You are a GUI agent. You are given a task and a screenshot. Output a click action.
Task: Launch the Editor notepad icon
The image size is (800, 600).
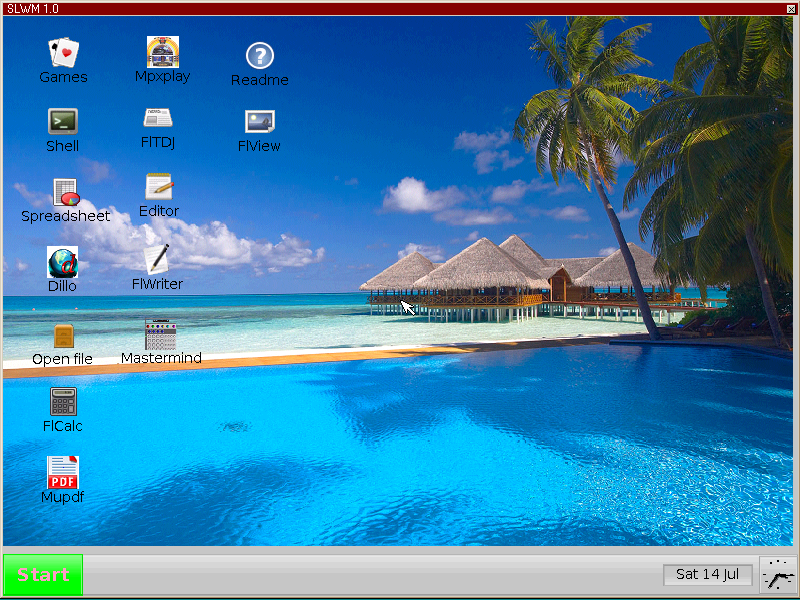coord(159,187)
